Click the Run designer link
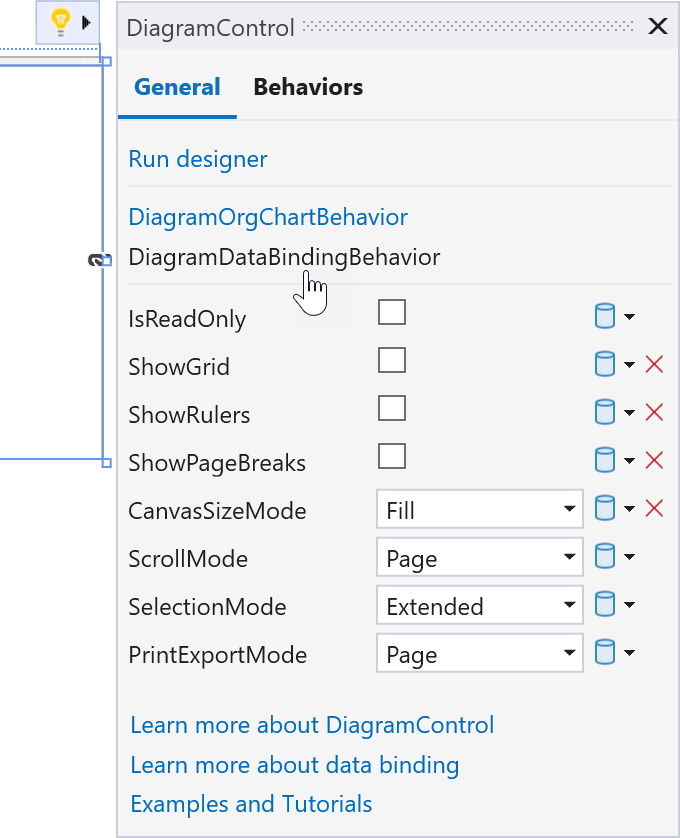Image resolution: width=680 pixels, height=838 pixels. click(198, 159)
